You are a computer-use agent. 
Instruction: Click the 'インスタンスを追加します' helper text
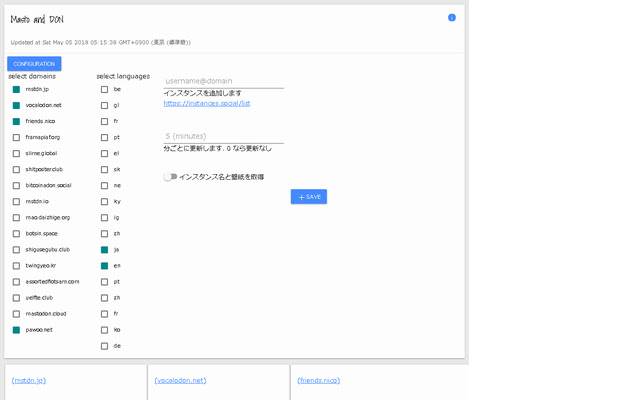(x=202, y=93)
